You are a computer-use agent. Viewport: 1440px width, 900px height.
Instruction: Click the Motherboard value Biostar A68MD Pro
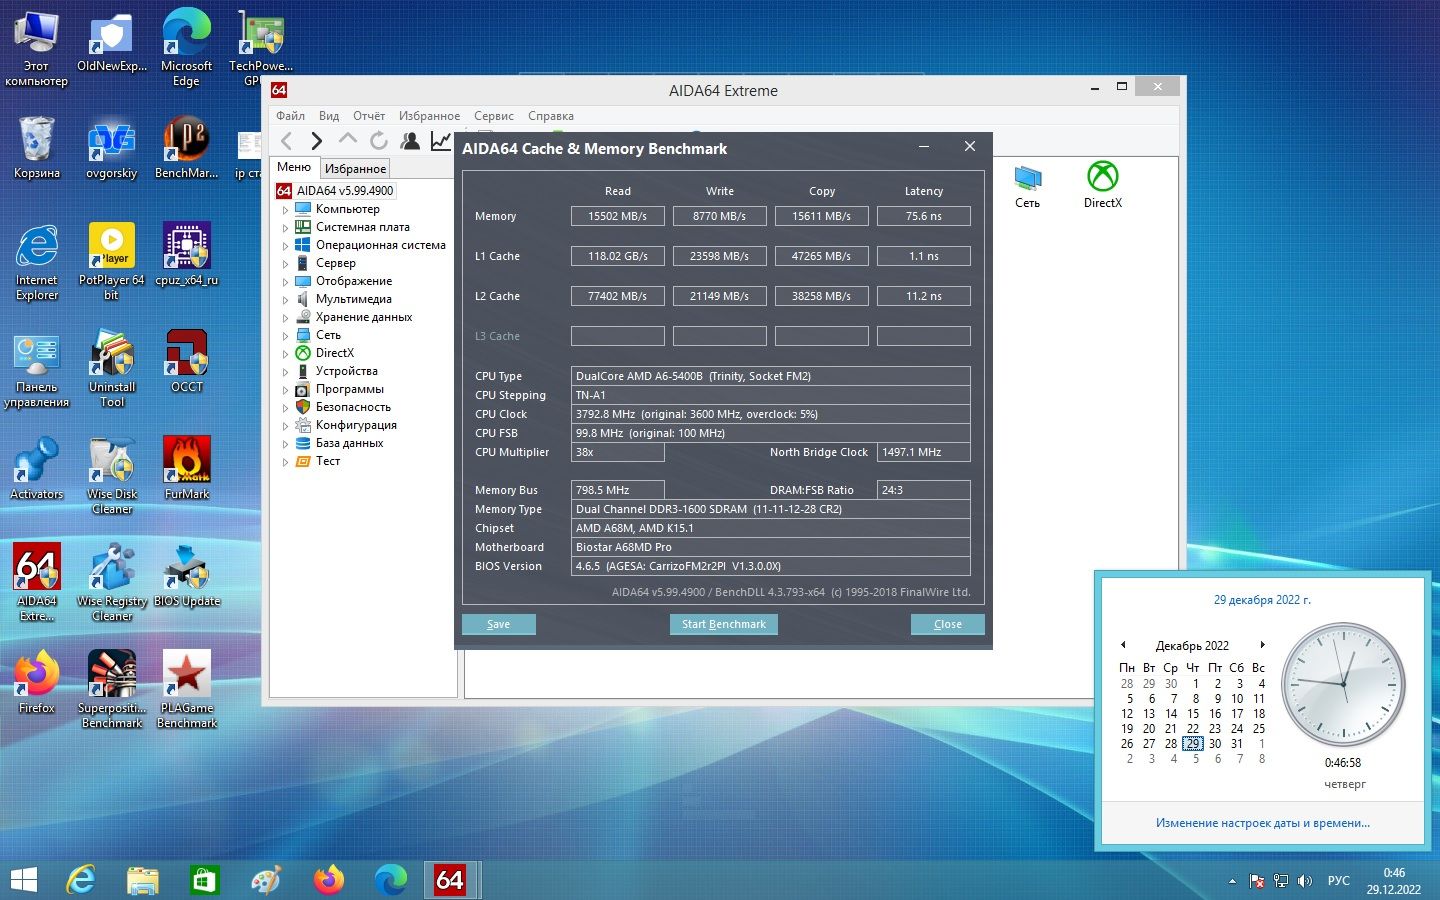[x=771, y=547]
